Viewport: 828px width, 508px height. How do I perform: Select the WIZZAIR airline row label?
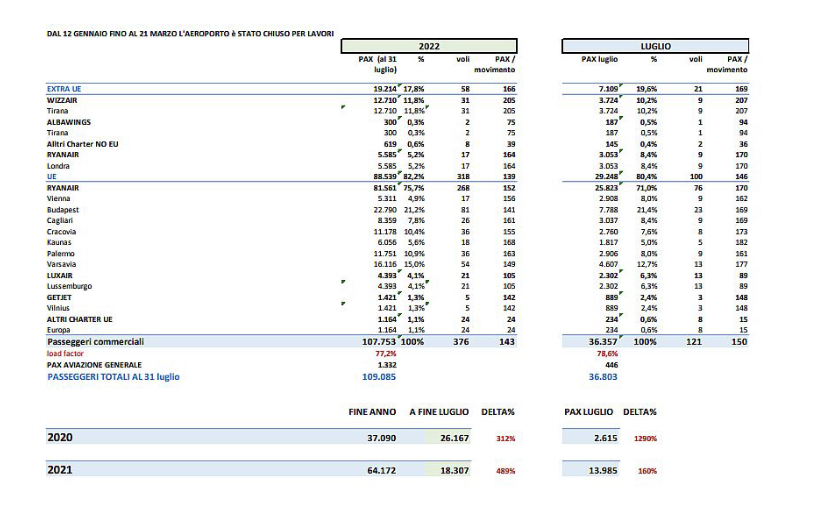64,101
